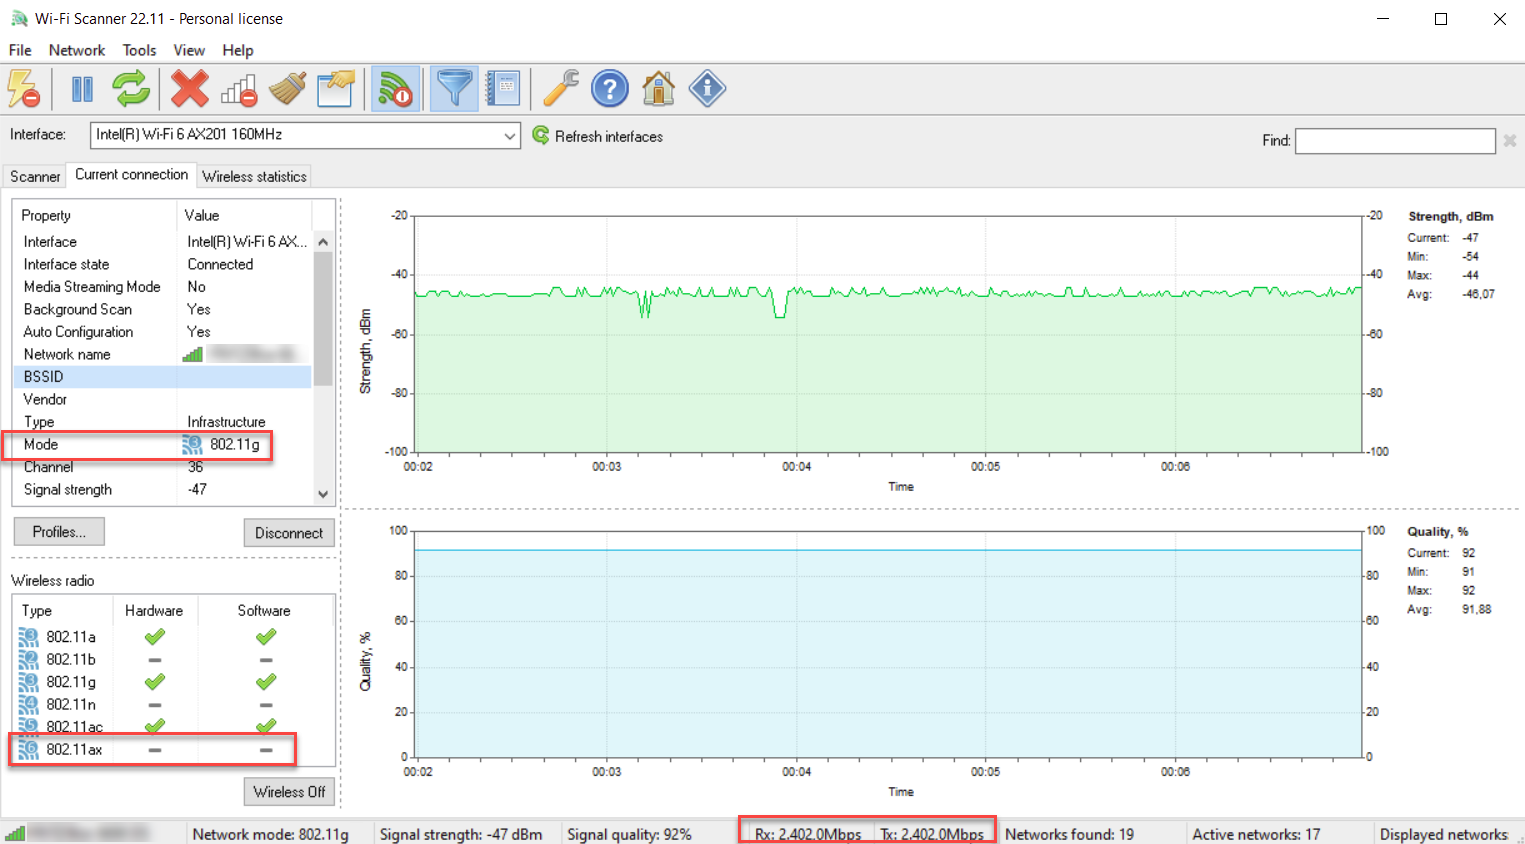Switch to the Scanner tab
Image resolution: width=1525 pixels, height=844 pixels.
pos(35,176)
